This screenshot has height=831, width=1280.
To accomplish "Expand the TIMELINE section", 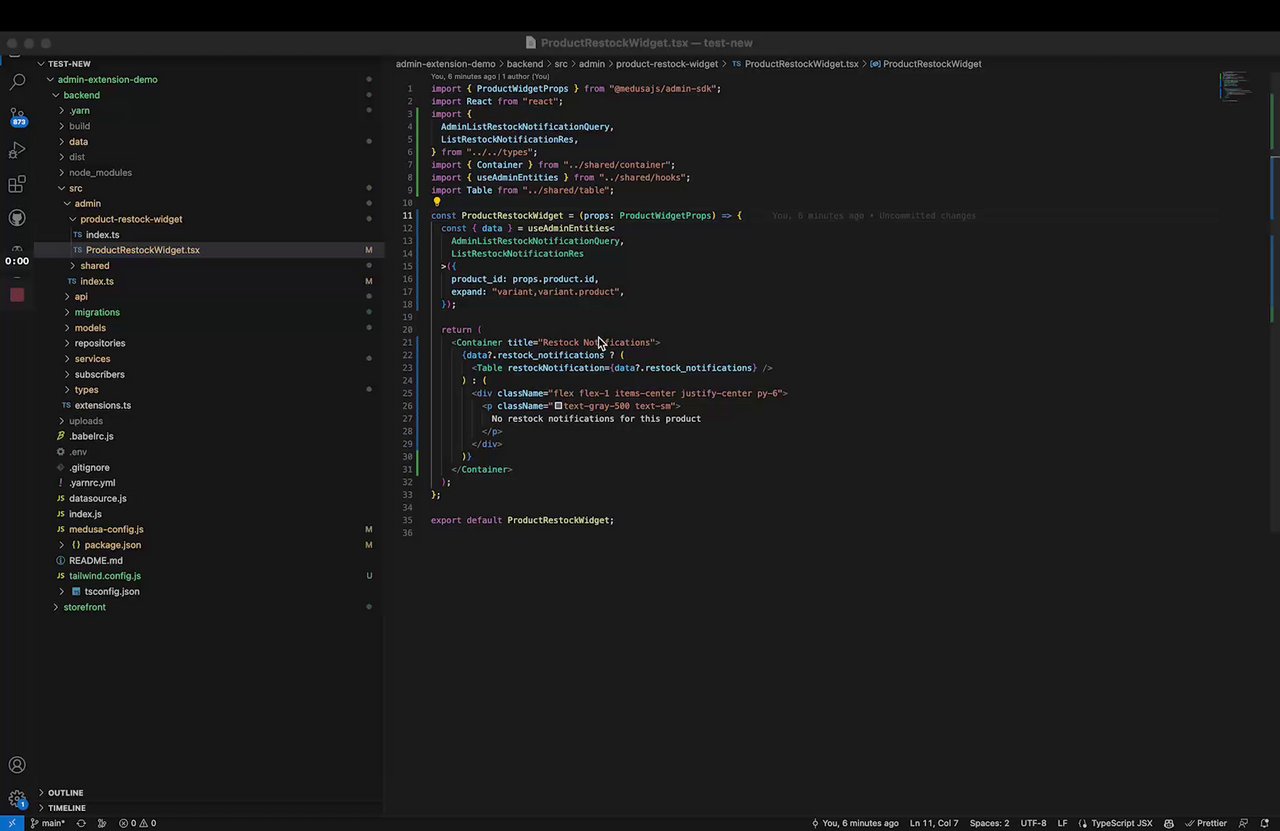I will point(66,808).
